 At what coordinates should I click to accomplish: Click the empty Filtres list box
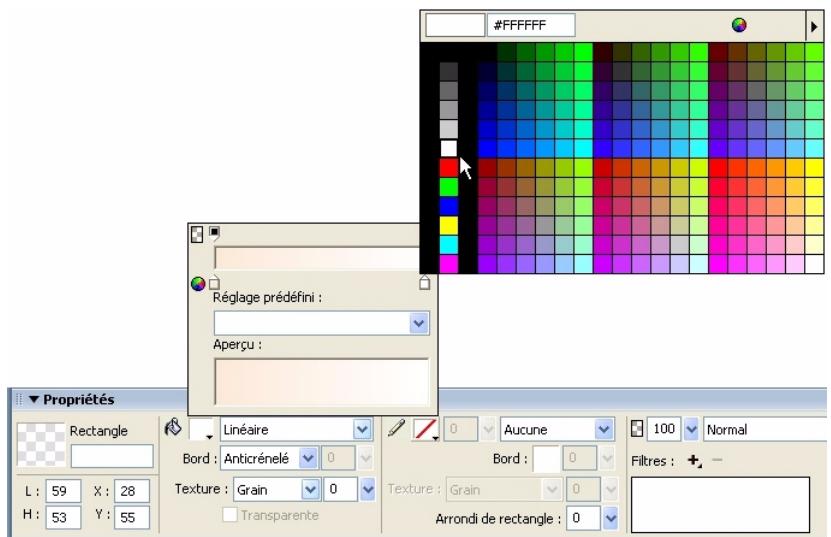point(720,504)
